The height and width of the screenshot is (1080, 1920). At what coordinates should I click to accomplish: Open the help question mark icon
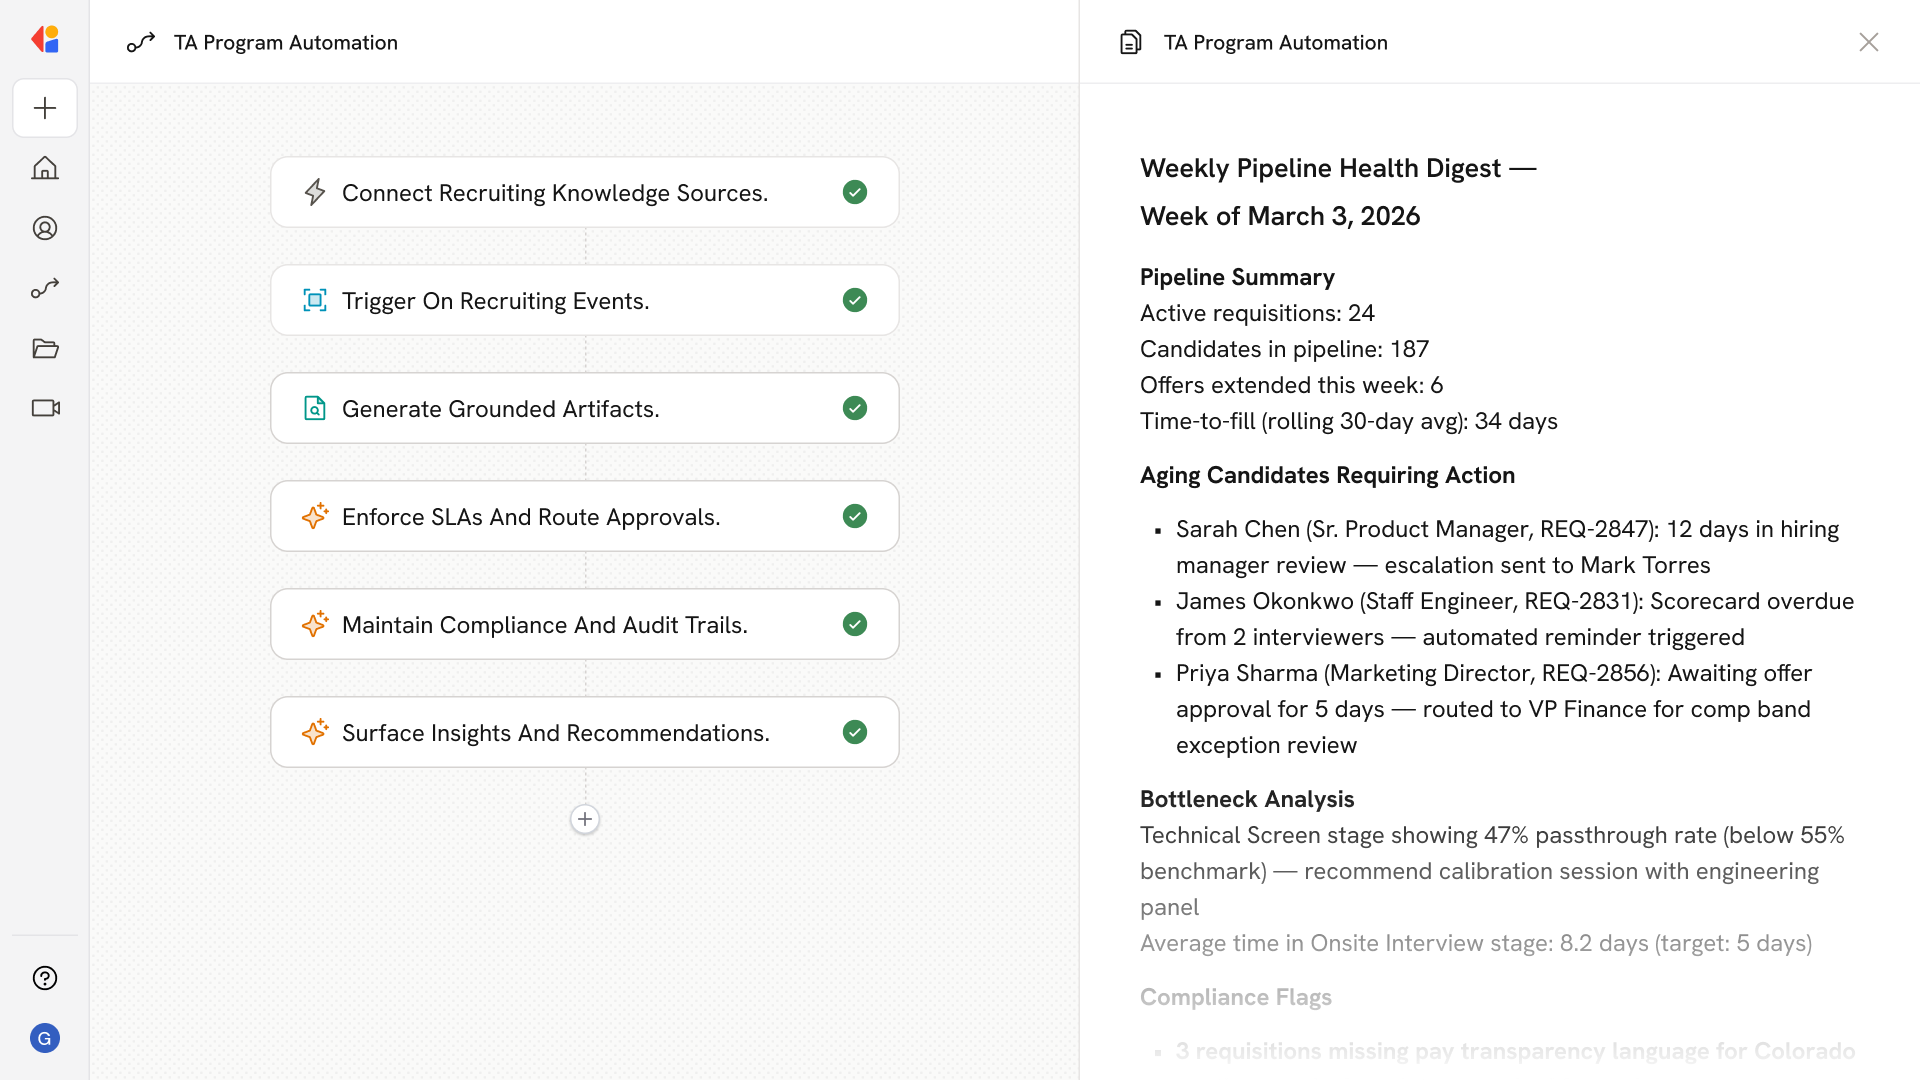point(45,978)
